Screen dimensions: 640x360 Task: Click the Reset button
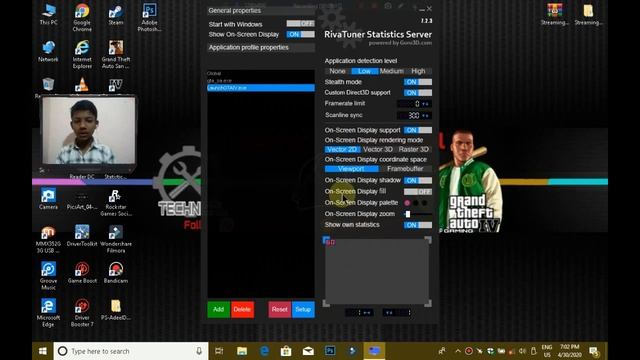point(280,309)
